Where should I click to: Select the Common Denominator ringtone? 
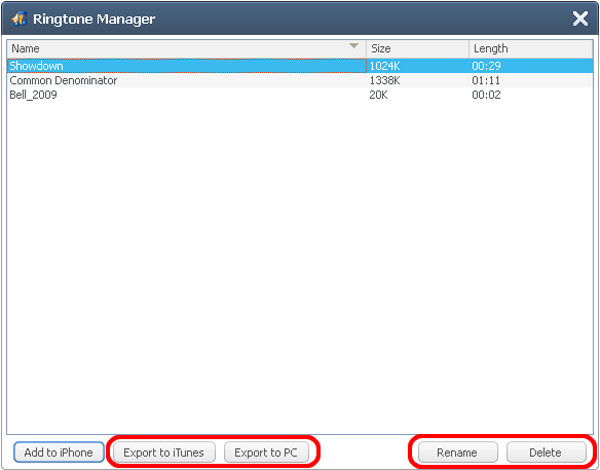[x=63, y=81]
